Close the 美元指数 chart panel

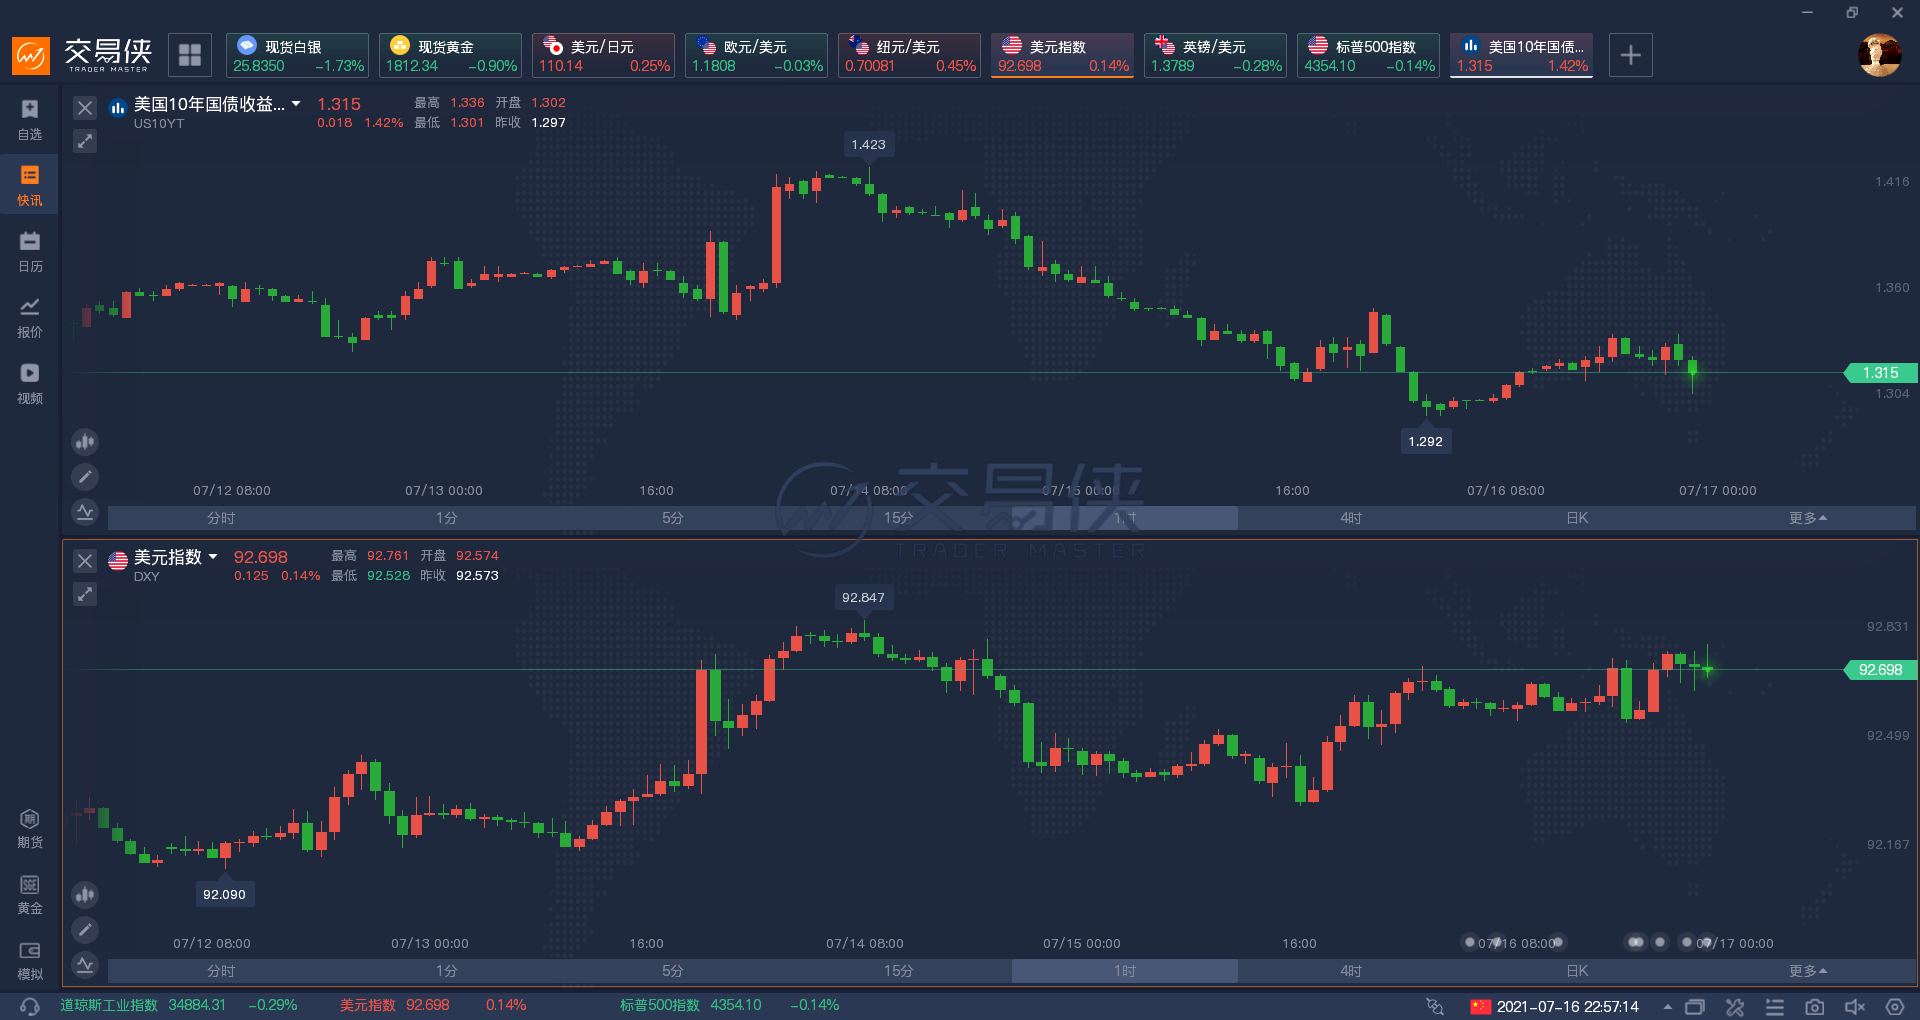85,561
